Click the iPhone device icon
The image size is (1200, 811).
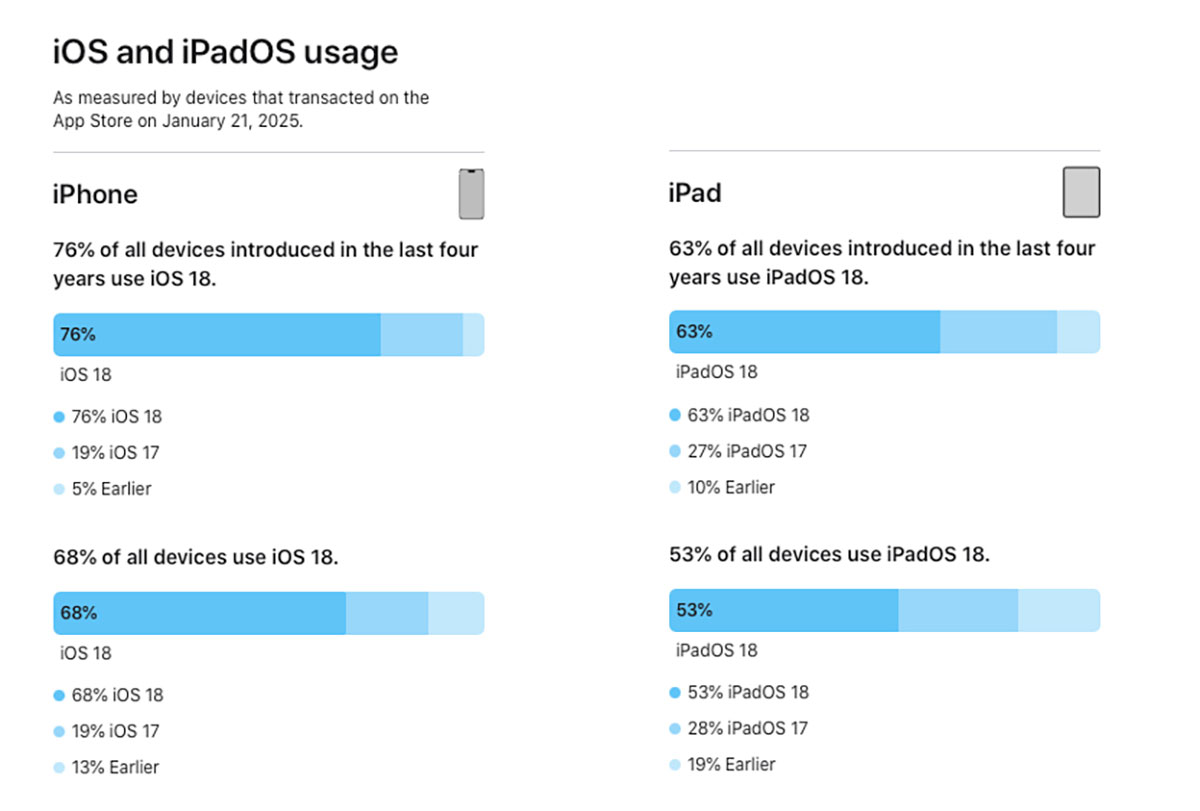pyautogui.click(x=471, y=194)
